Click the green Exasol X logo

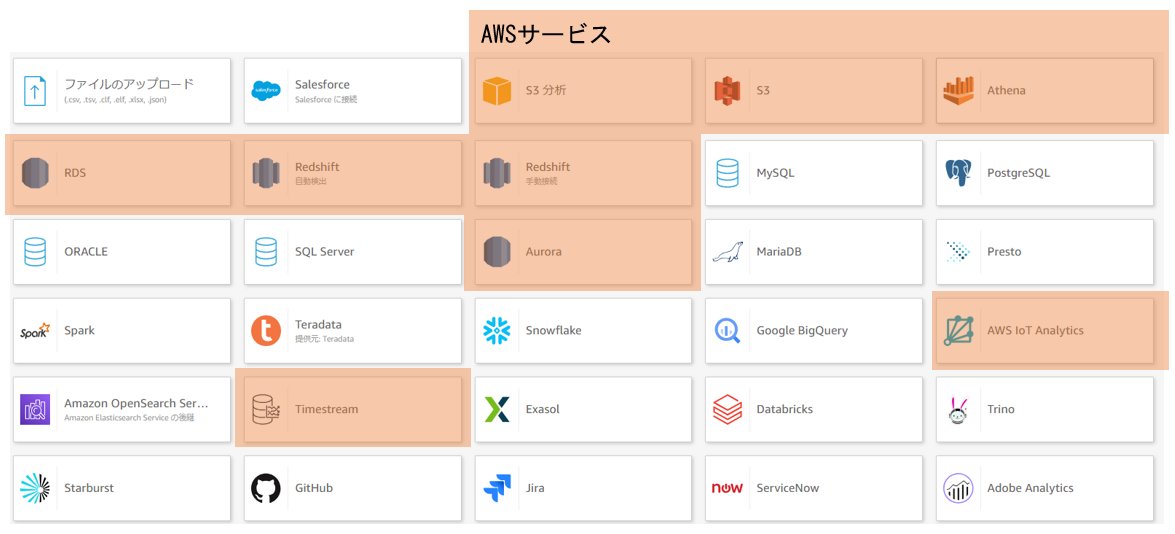[496, 409]
